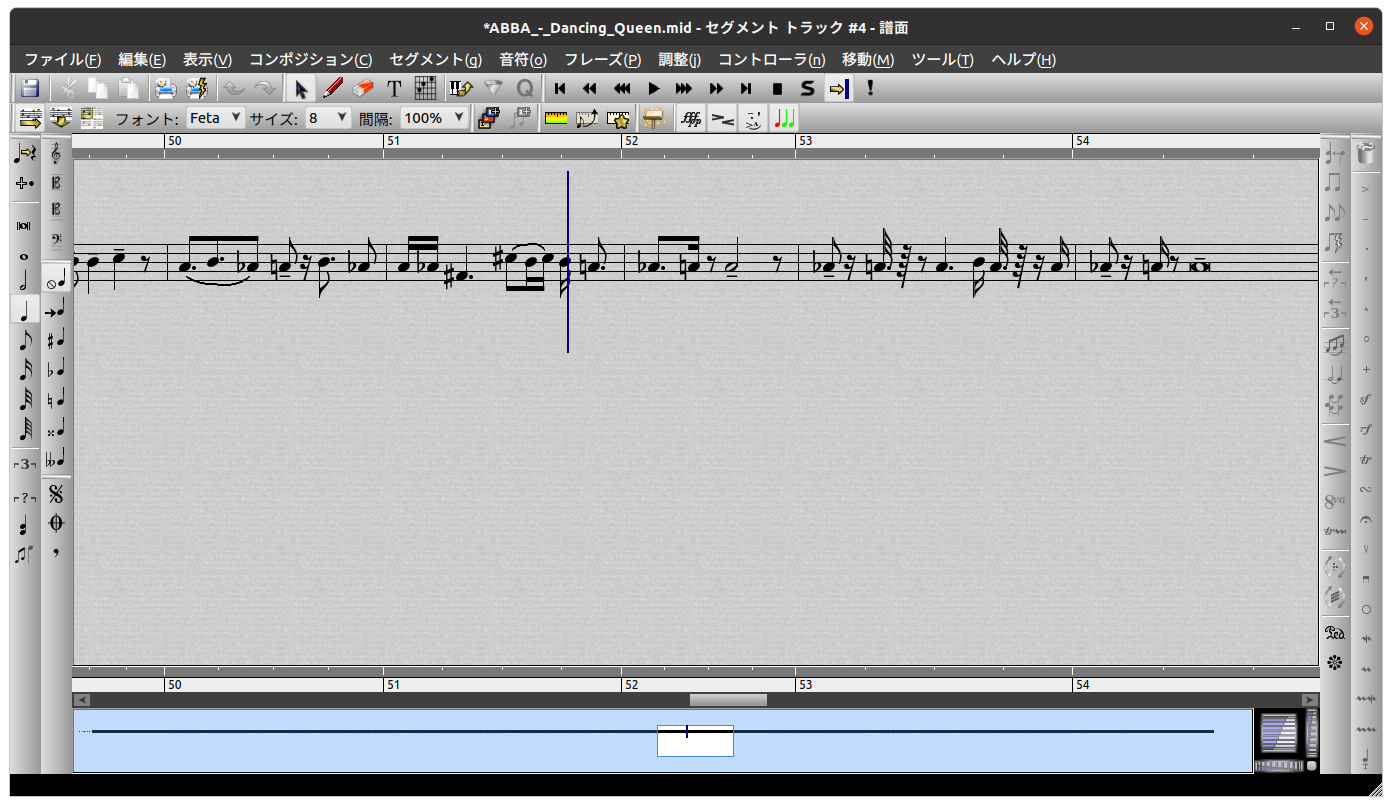
Task: Toggle playback position tracking button
Action: [x=838, y=88]
